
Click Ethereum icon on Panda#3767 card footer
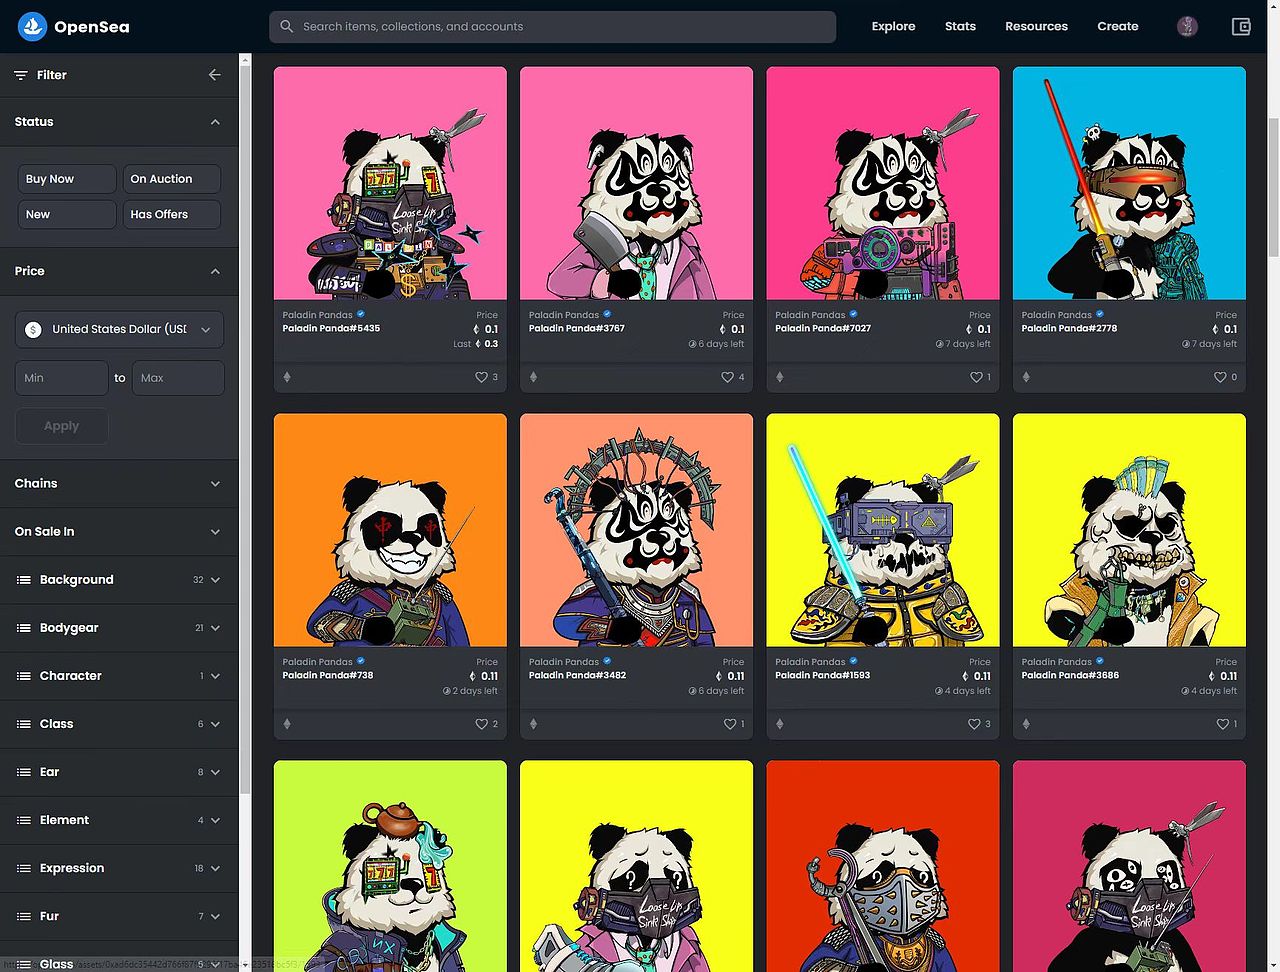[x=533, y=377]
